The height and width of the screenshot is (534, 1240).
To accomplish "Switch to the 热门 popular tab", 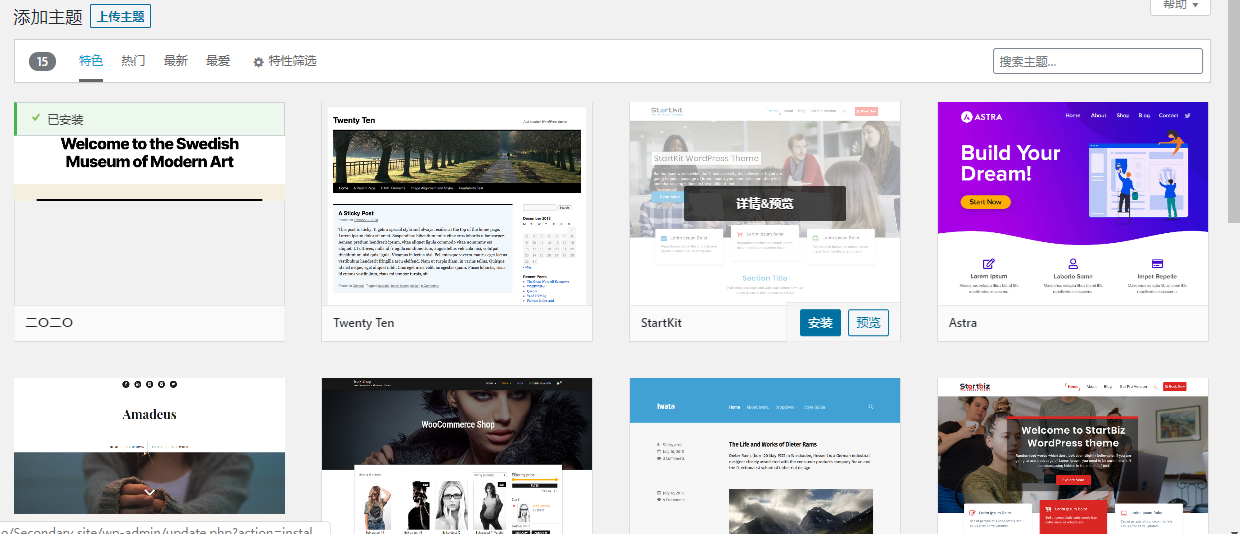I will click(133, 61).
